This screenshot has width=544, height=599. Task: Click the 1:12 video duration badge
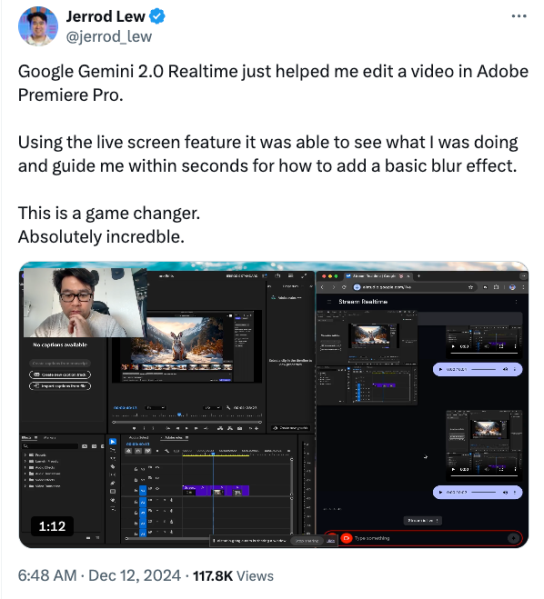[x=52, y=526]
